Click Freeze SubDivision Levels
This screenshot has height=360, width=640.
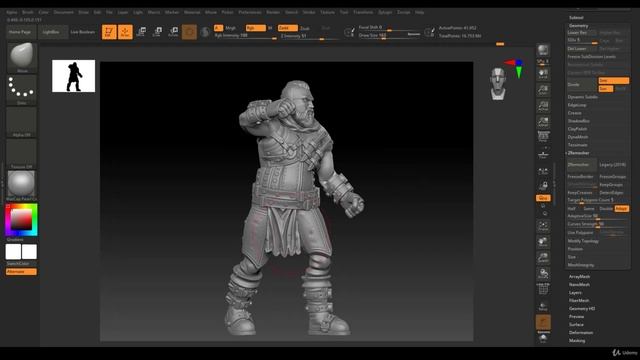(591, 57)
